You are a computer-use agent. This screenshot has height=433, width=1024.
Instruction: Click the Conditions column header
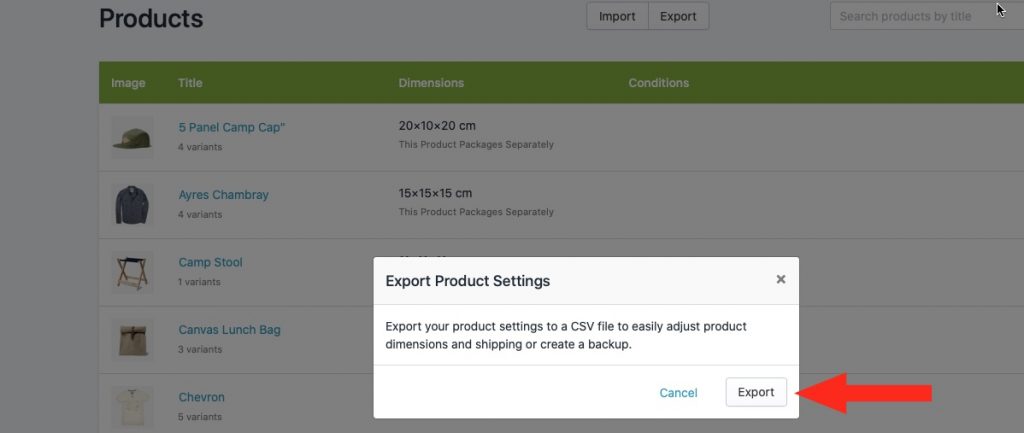[x=658, y=83]
